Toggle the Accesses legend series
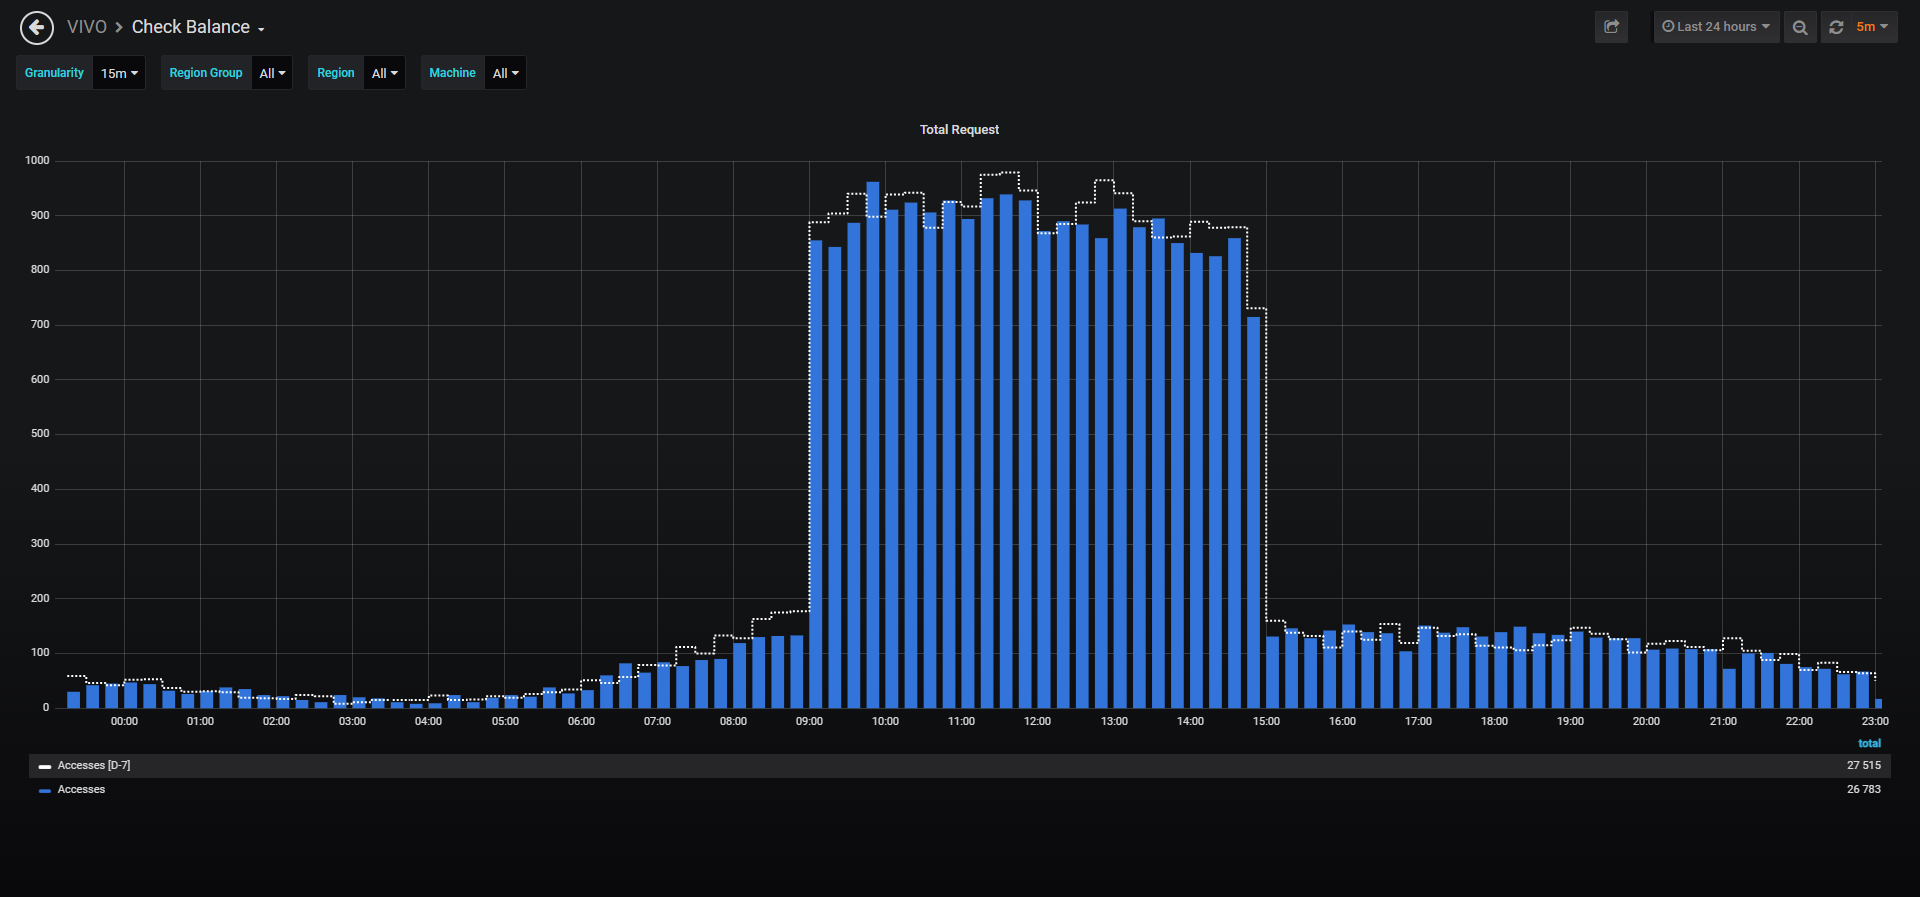This screenshot has height=897, width=1920. pos(81,790)
